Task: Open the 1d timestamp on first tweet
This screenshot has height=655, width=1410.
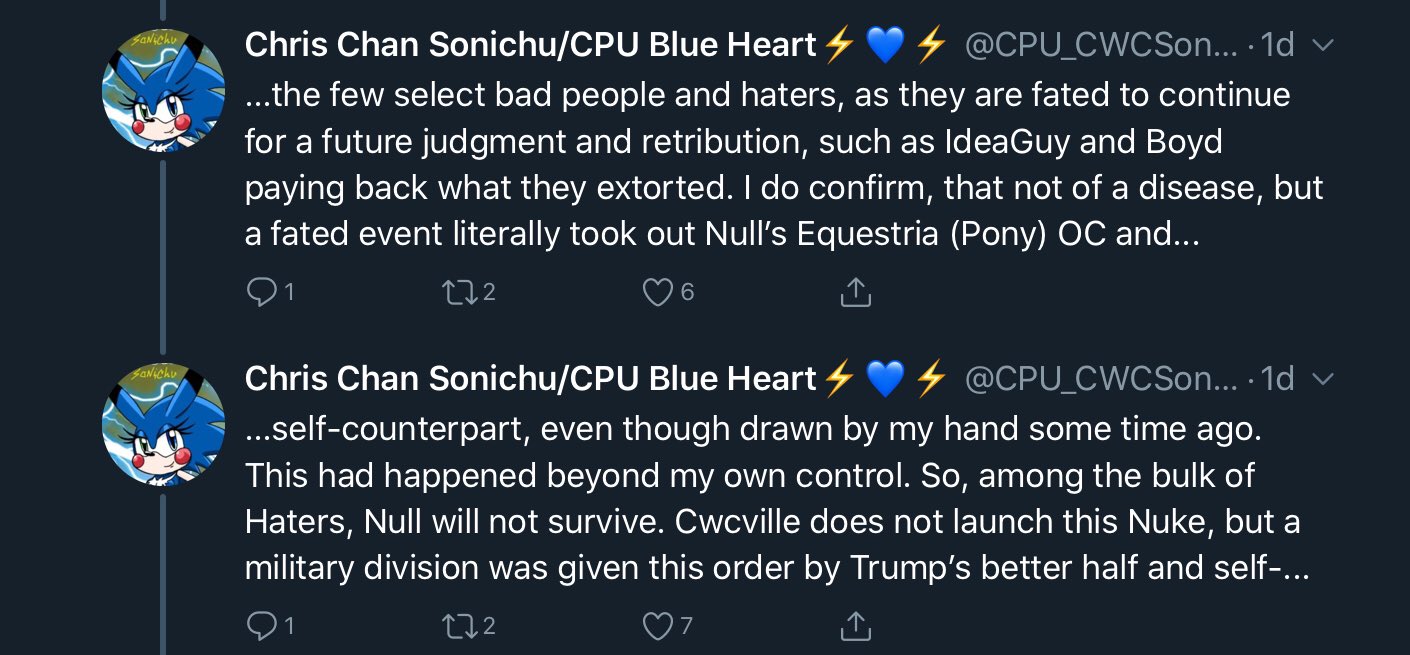Action: (1277, 45)
